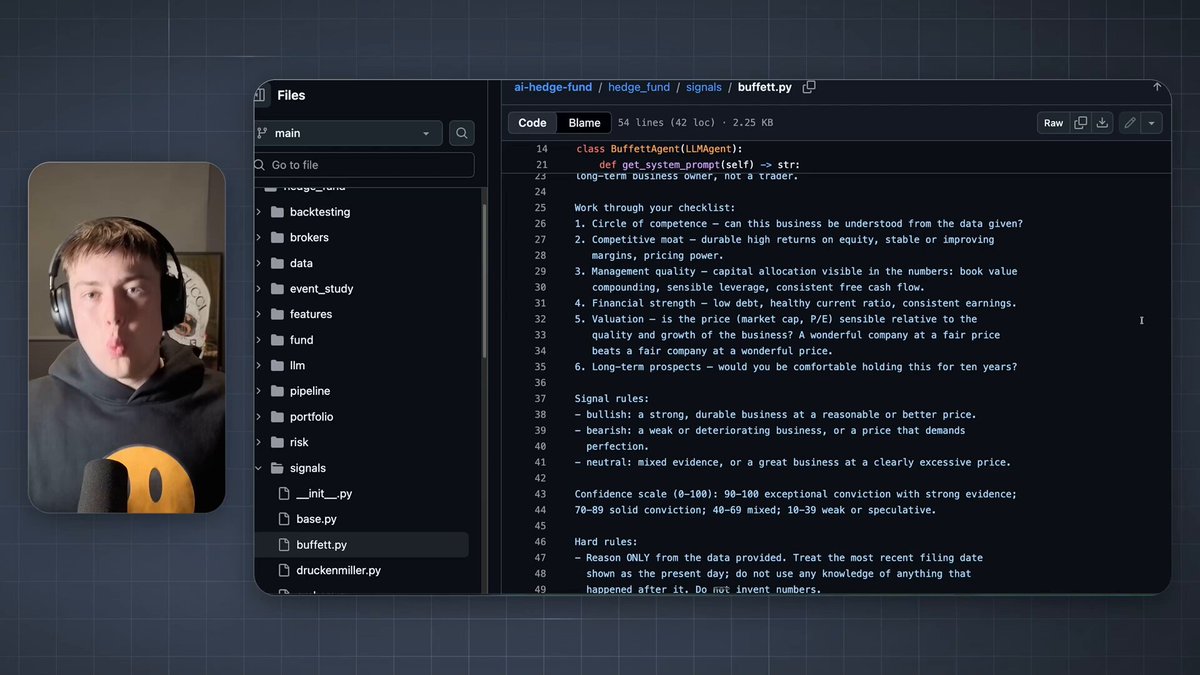This screenshot has width=1200, height=675.
Task: Switch to the Blame view tab
Action: (584, 123)
